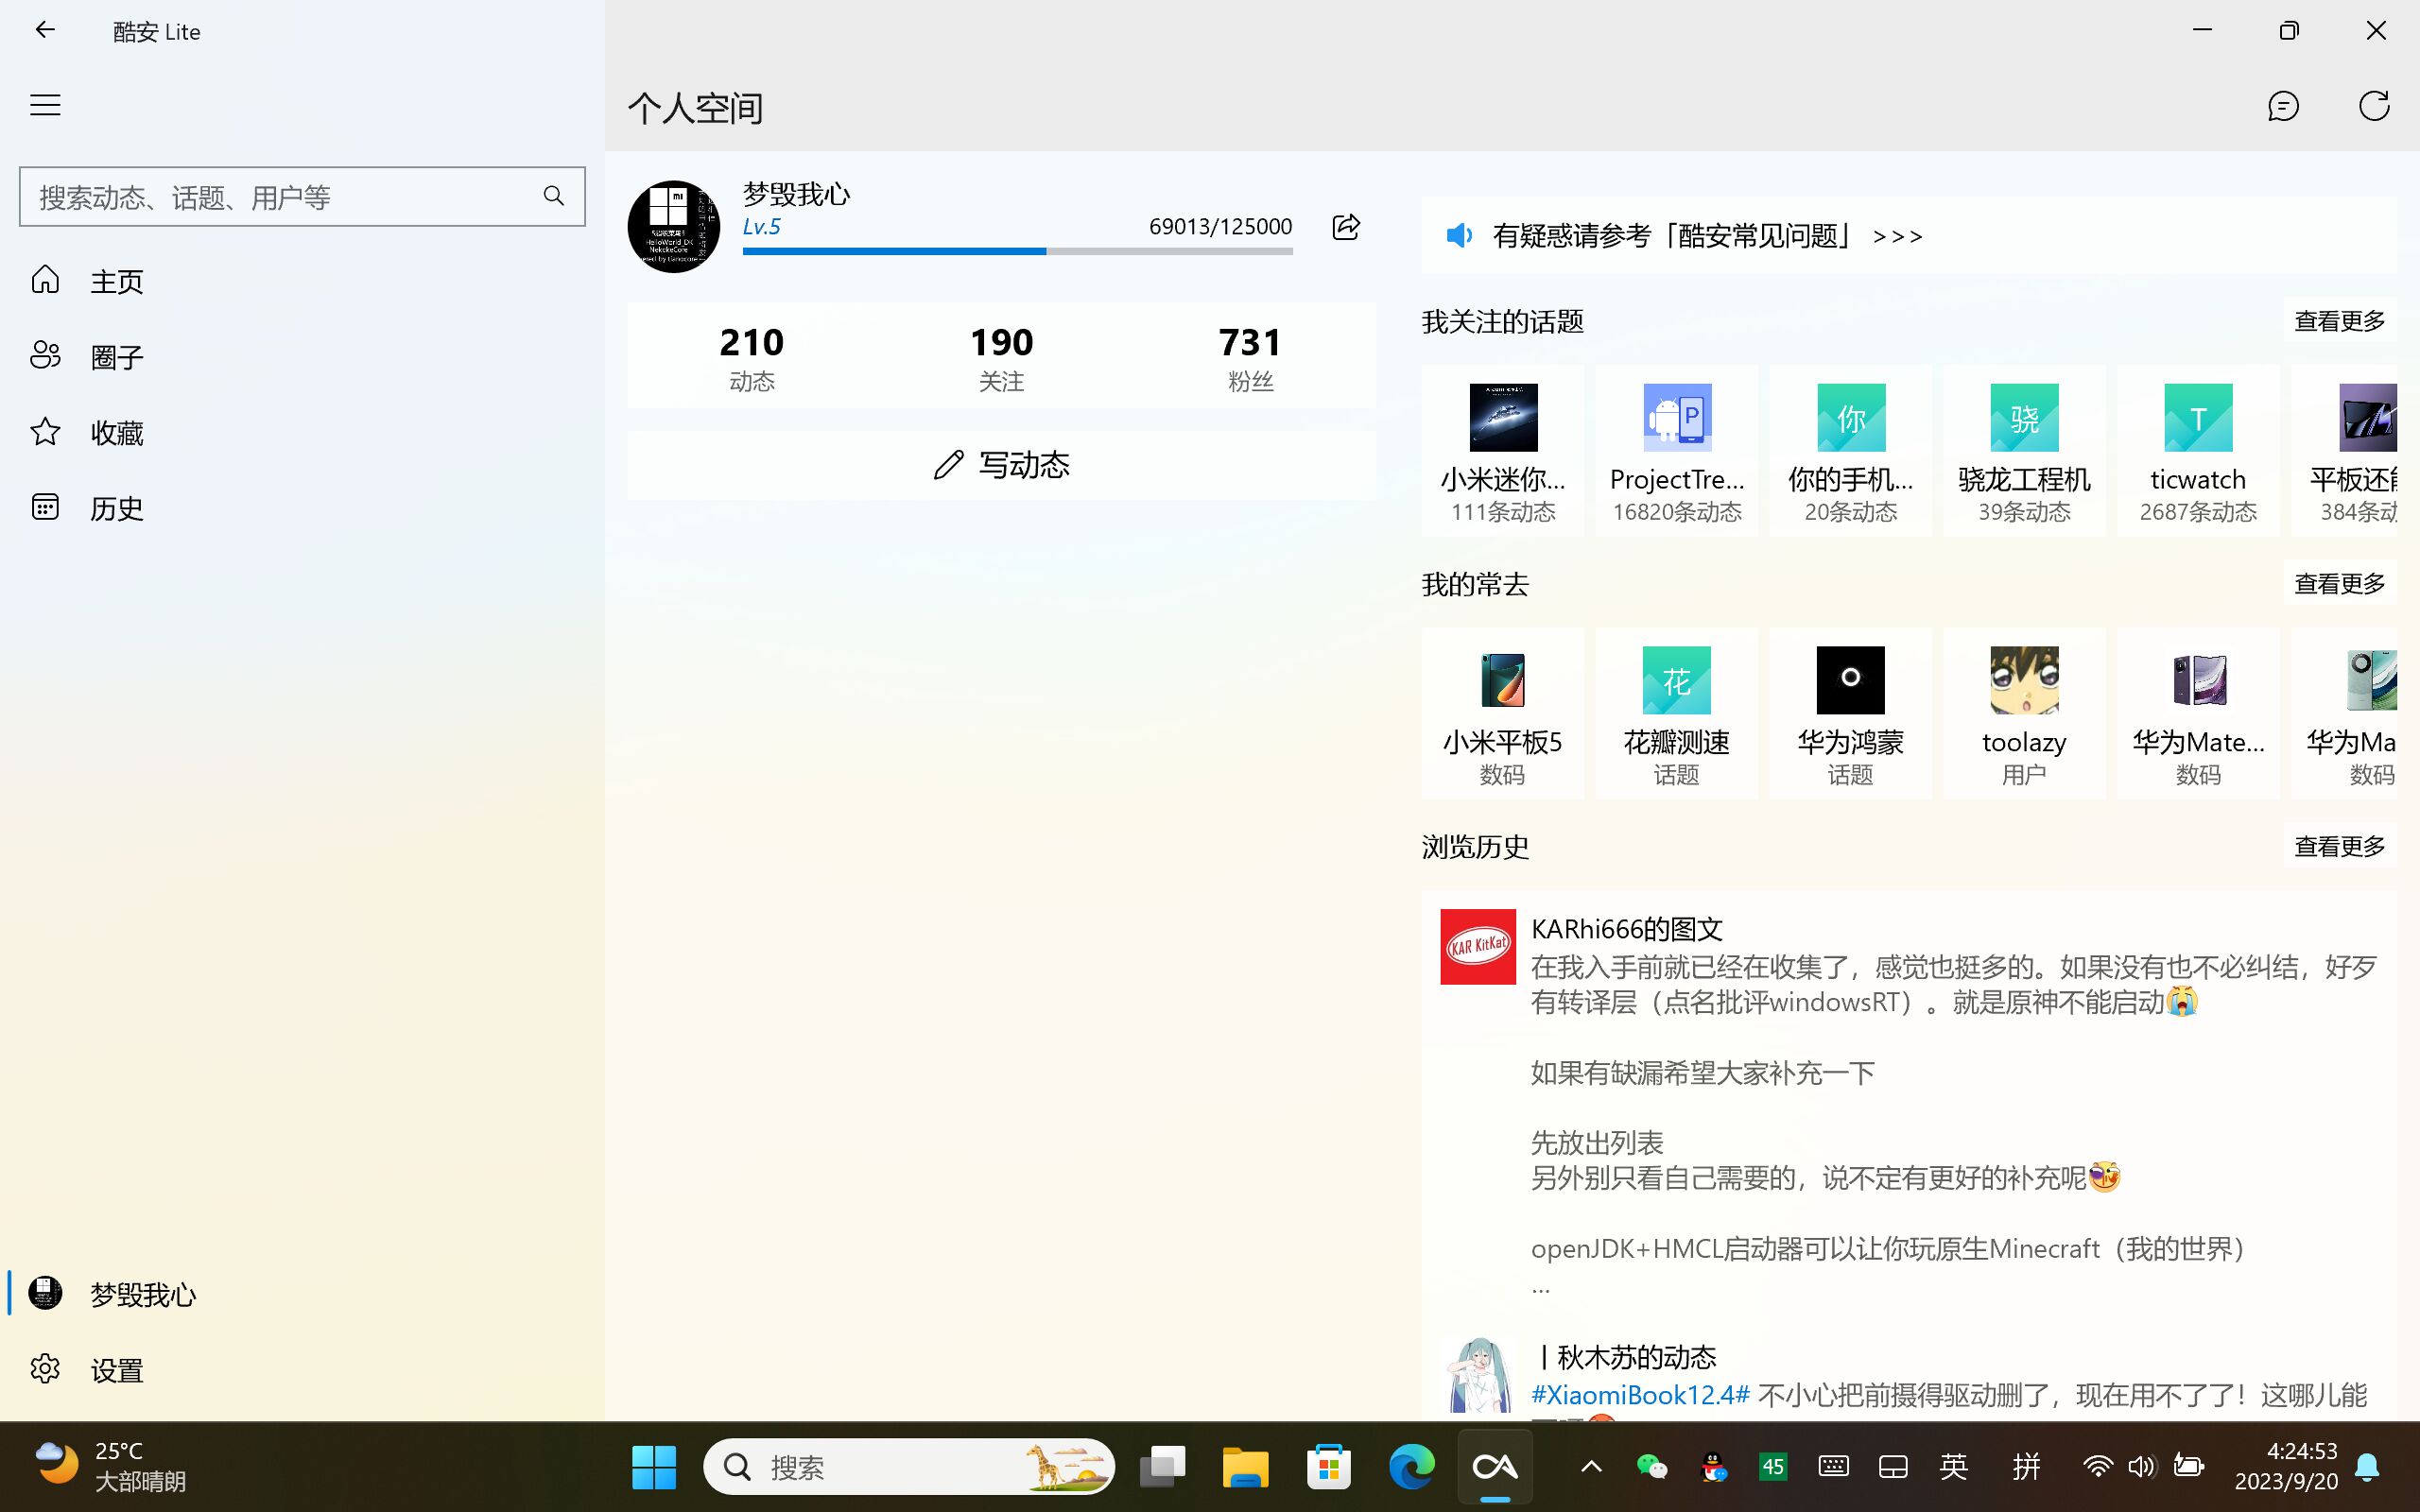Click the announcement speaker icon
Screen dimensions: 2420x1512
[1459, 236]
